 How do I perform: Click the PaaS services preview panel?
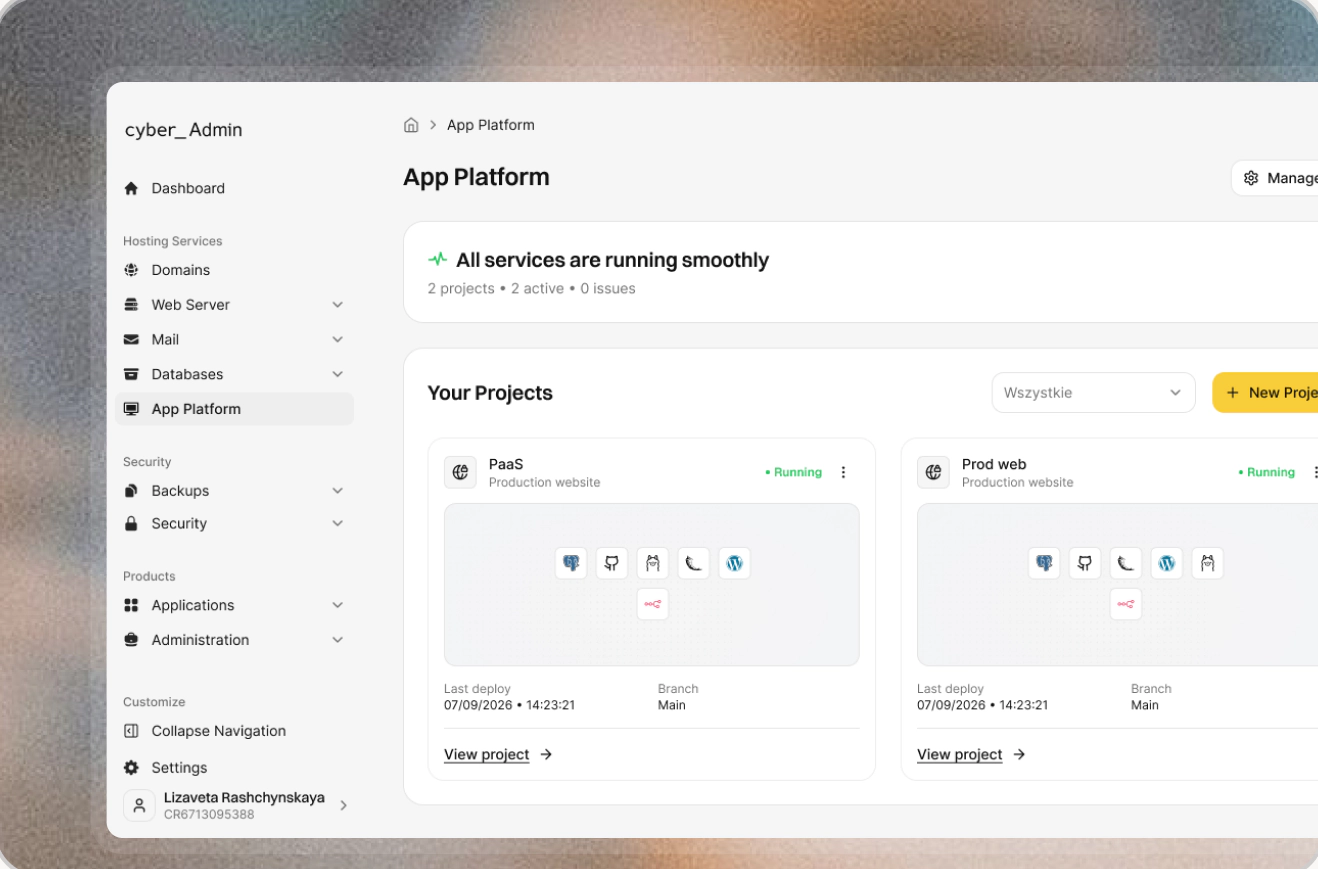point(652,584)
